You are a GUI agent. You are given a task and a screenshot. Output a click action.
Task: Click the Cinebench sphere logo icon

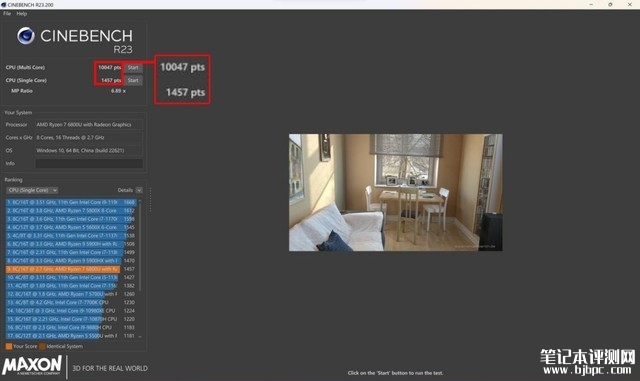tap(26, 36)
